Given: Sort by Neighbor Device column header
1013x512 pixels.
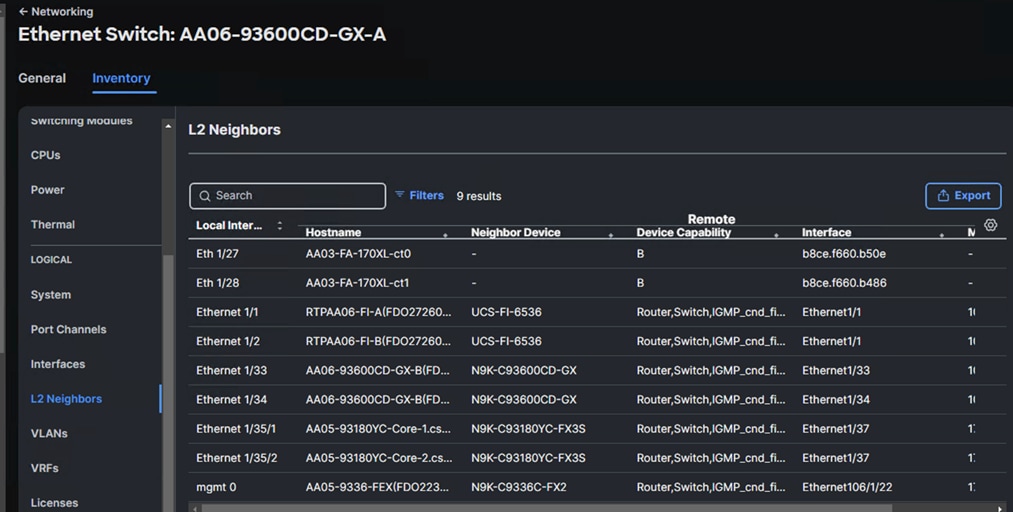Looking at the screenshot, I should click(x=516, y=232).
